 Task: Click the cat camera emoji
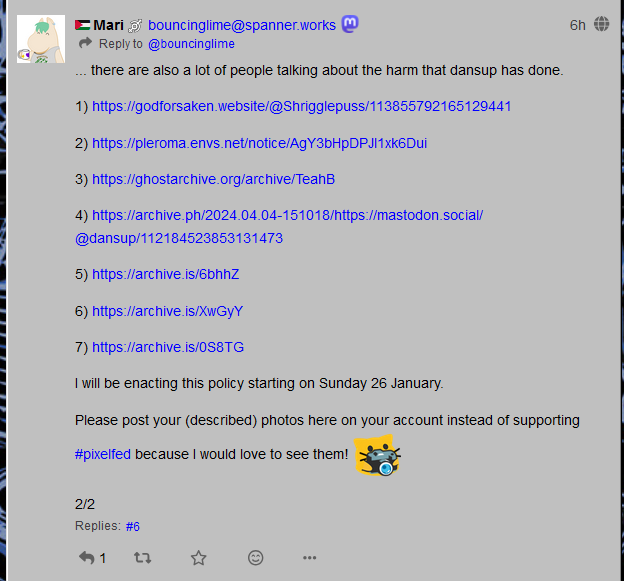377,455
